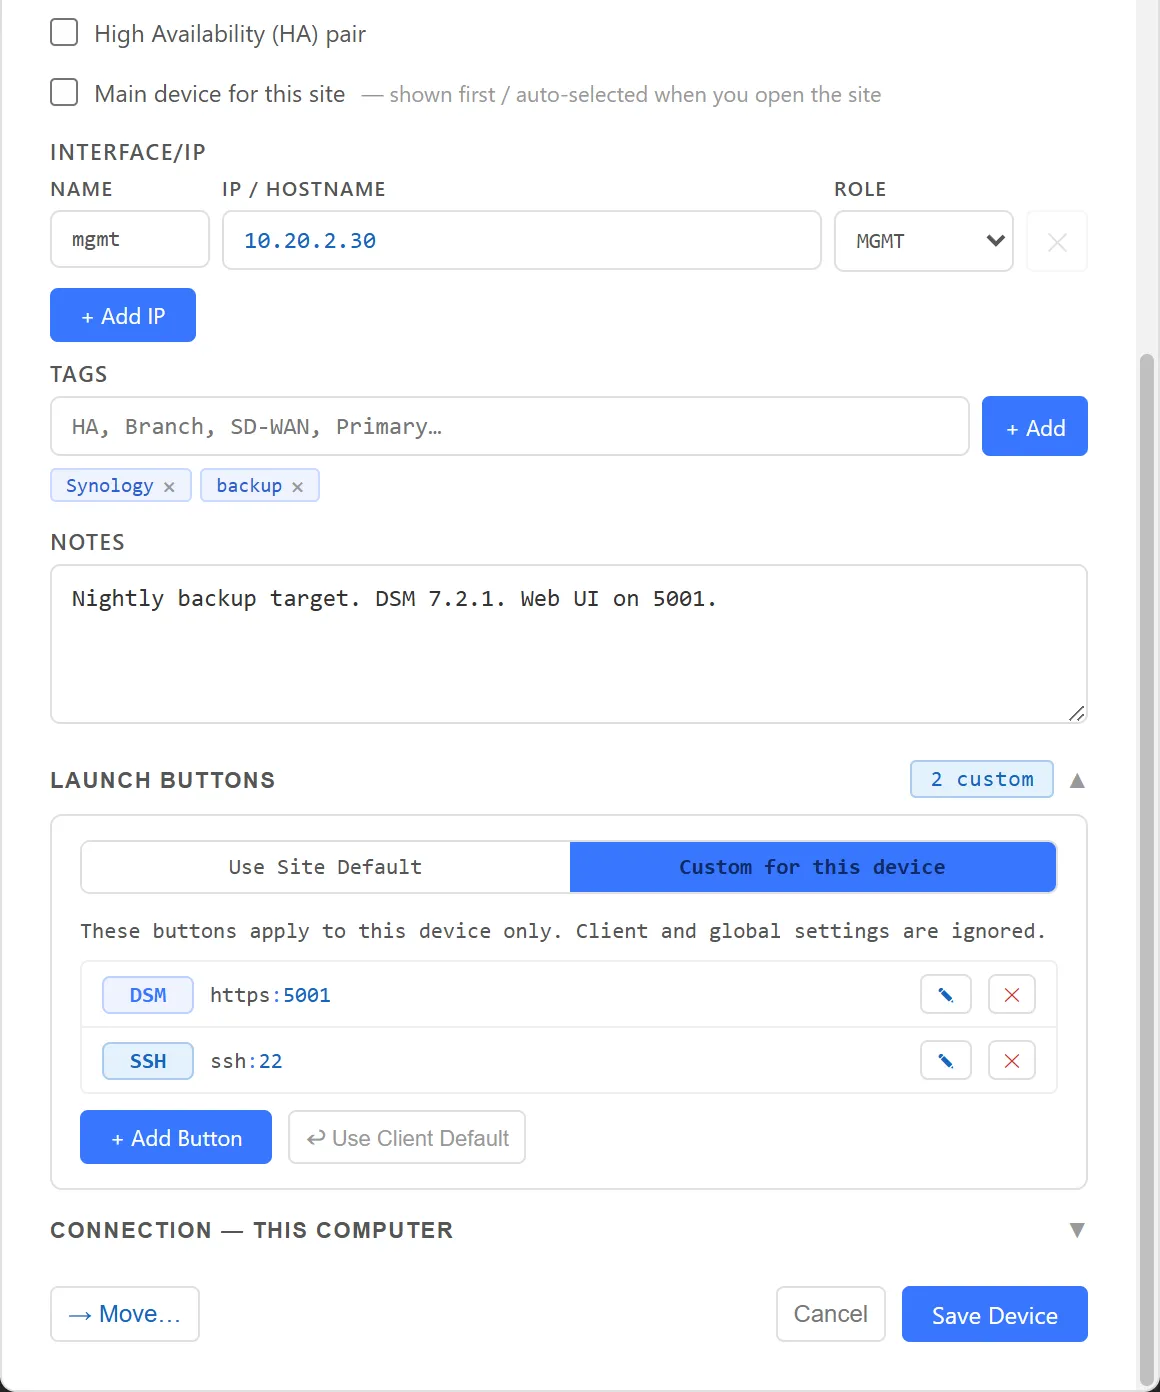Image resolution: width=1160 pixels, height=1392 pixels.
Task: Click the vertical scrollbar thumb
Action: [1147, 870]
